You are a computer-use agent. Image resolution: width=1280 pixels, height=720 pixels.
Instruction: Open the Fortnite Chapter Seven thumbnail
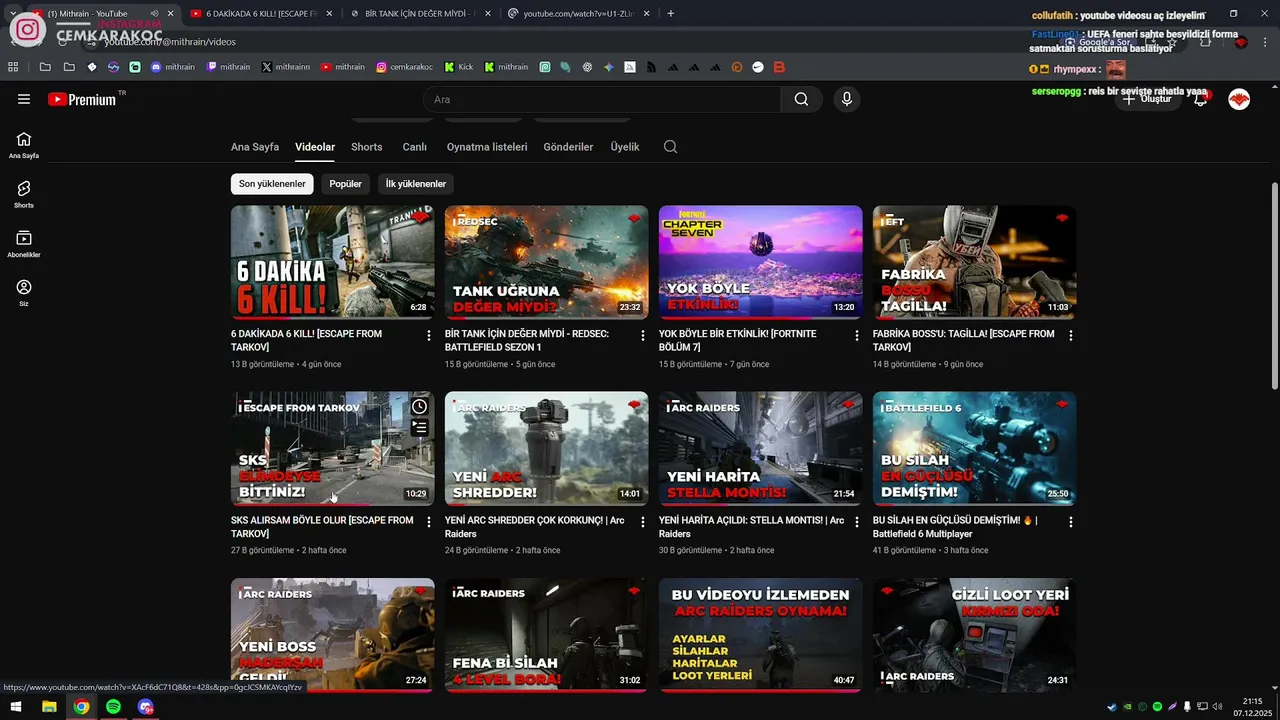760,262
